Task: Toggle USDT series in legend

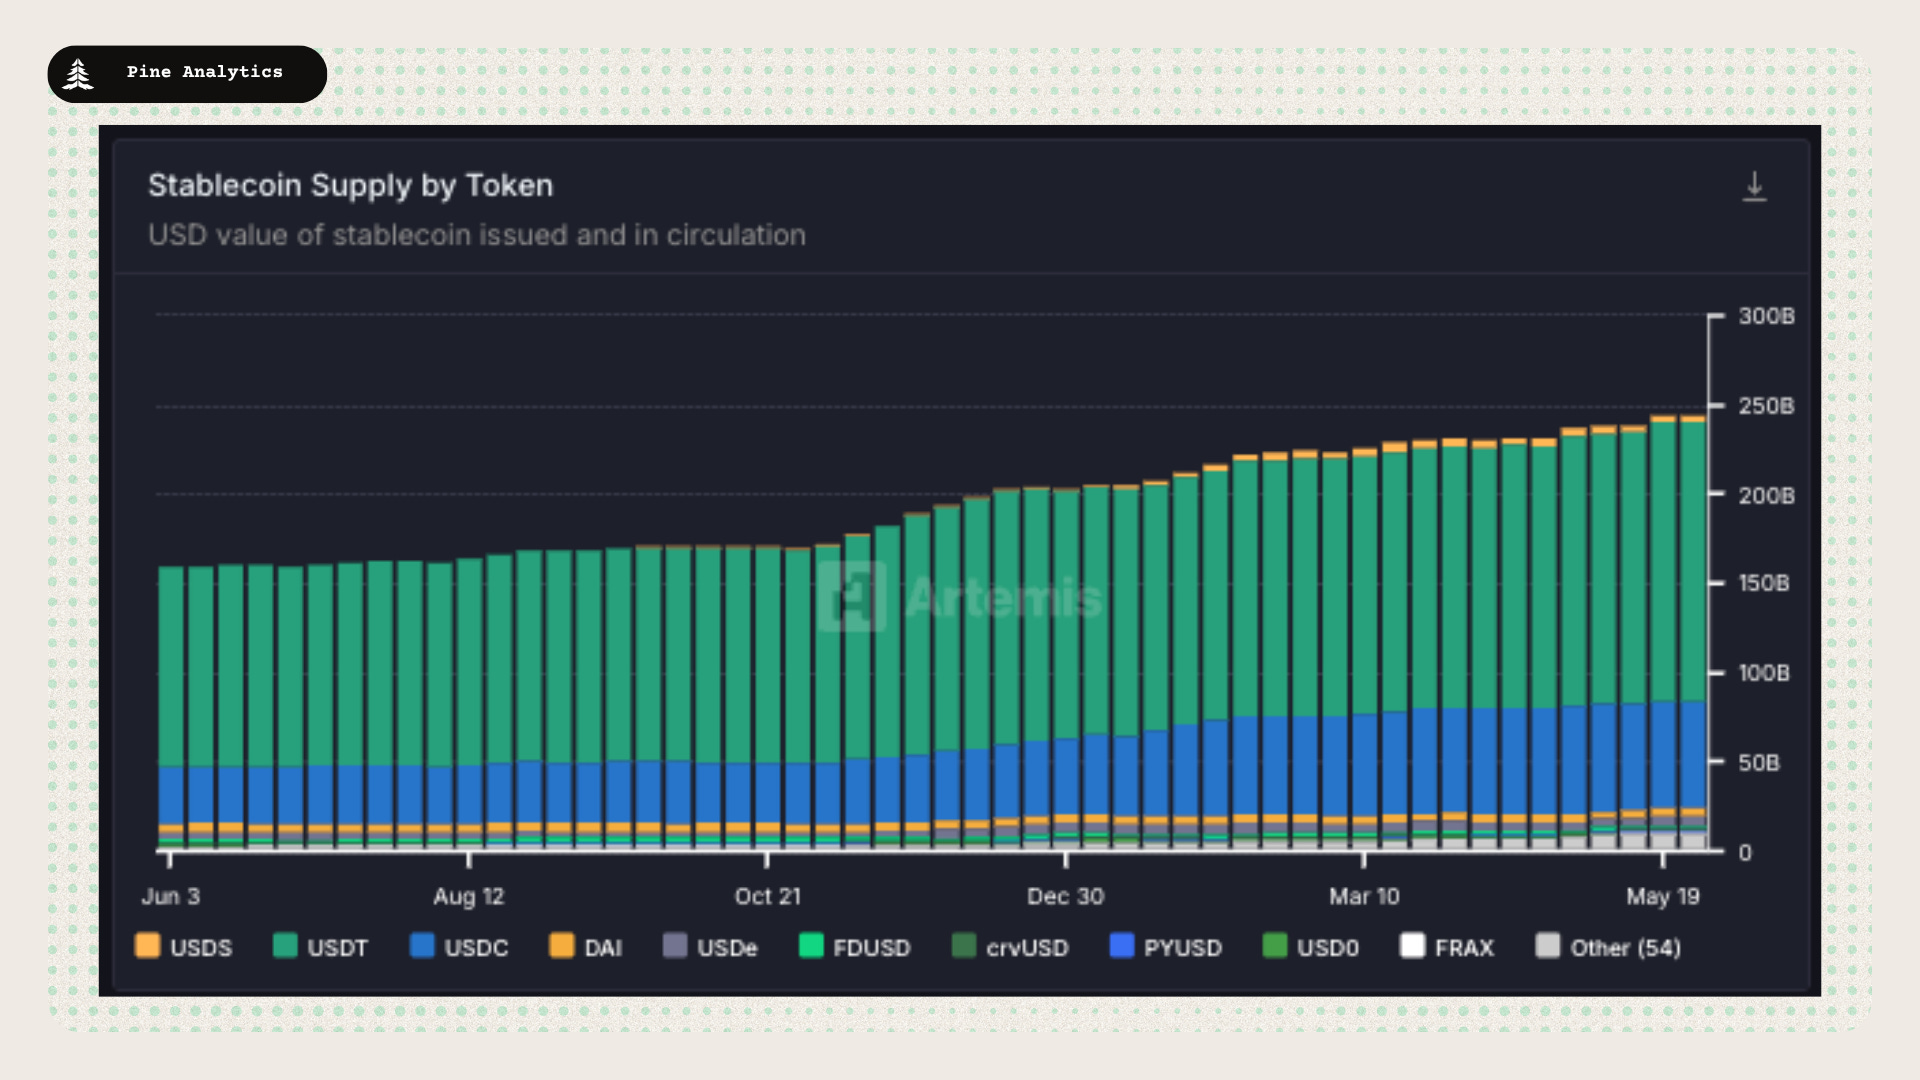Action: (x=320, y=946)
